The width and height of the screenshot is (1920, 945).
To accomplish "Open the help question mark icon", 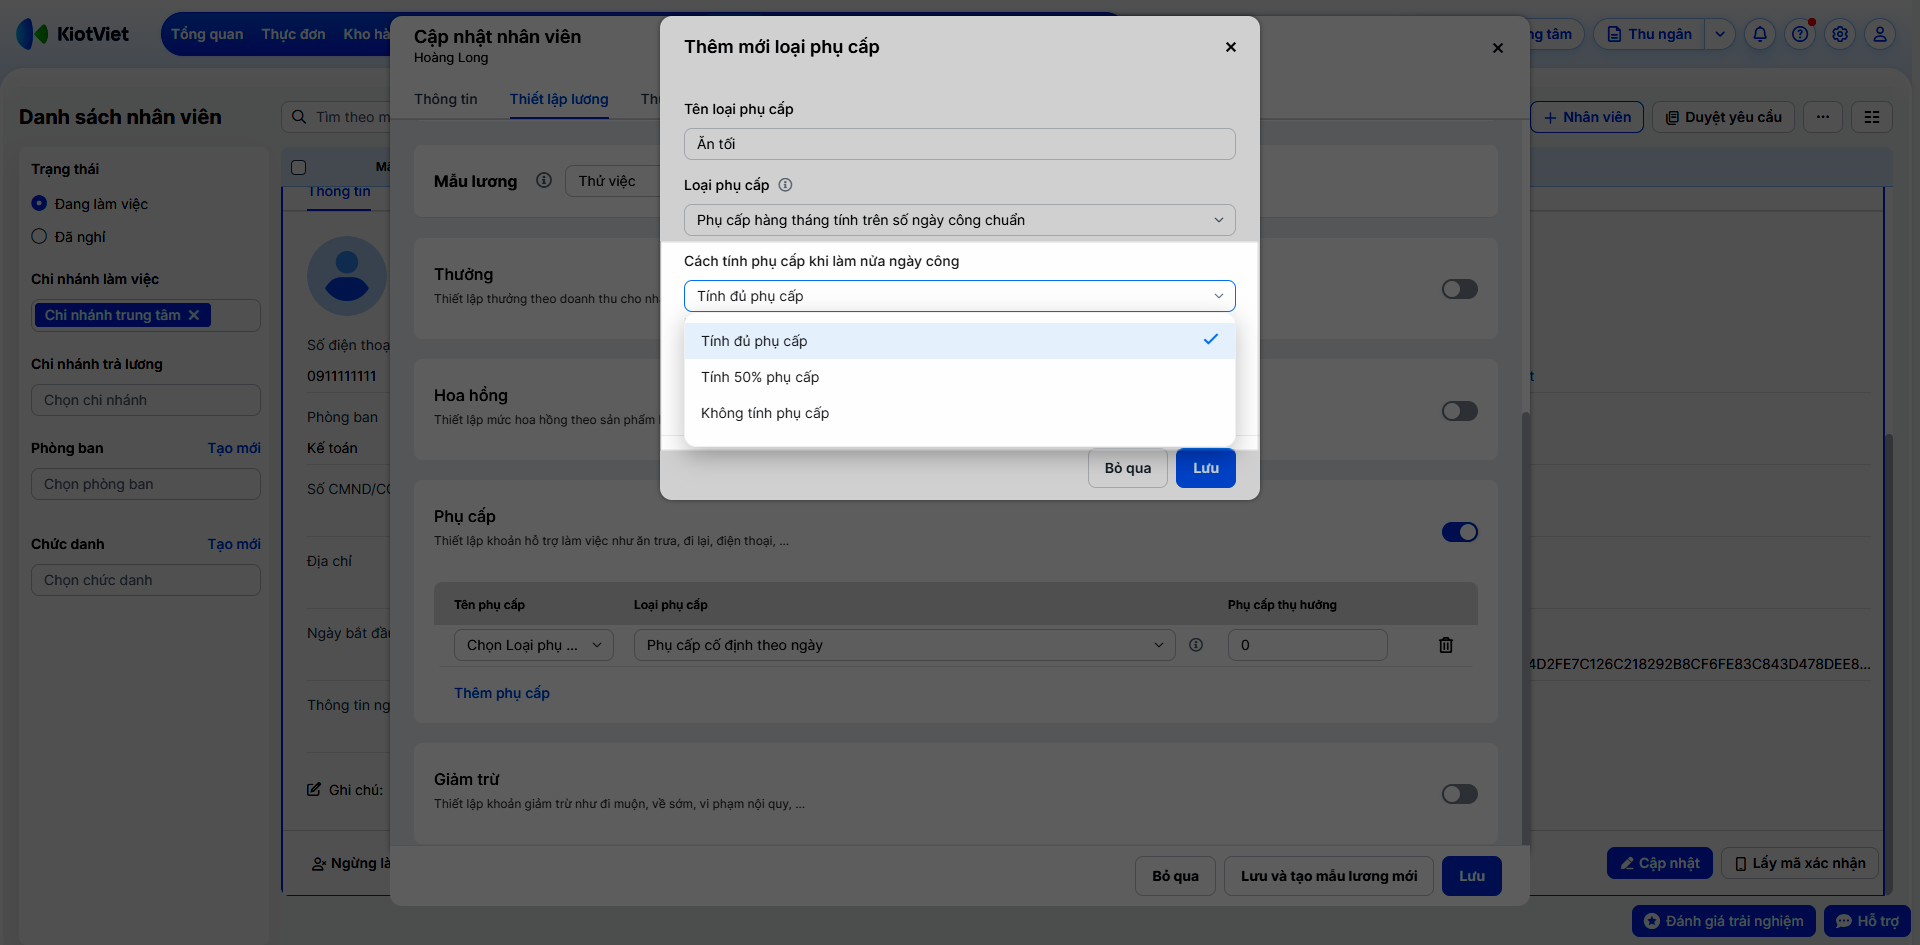I will tap(1800, 34).
